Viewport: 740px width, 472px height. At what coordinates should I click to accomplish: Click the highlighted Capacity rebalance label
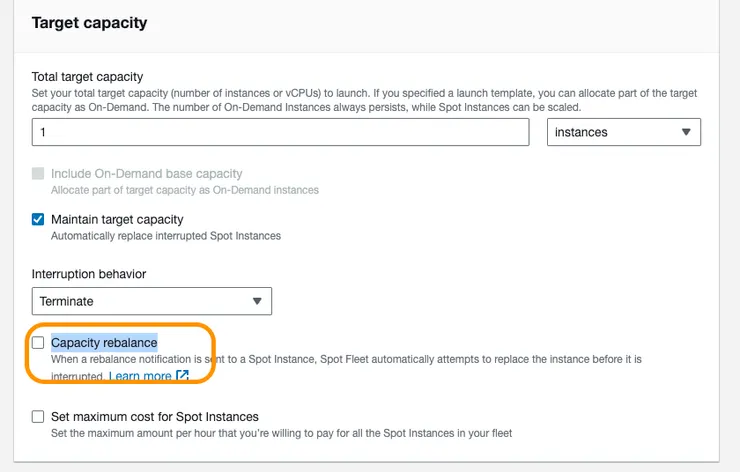click(x=104, y=343)
